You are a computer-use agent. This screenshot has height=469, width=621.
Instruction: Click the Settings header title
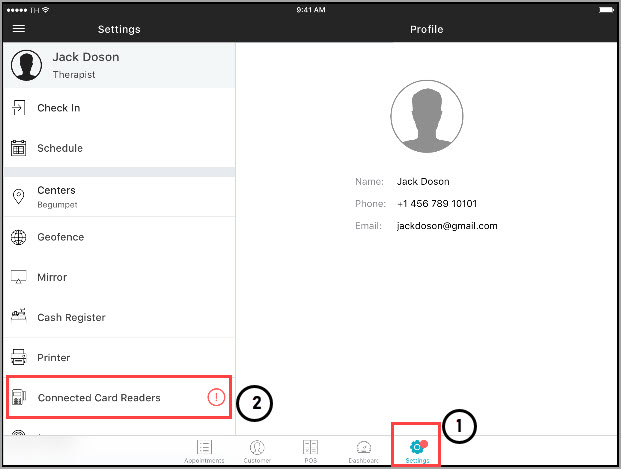(x=119, y=29)
